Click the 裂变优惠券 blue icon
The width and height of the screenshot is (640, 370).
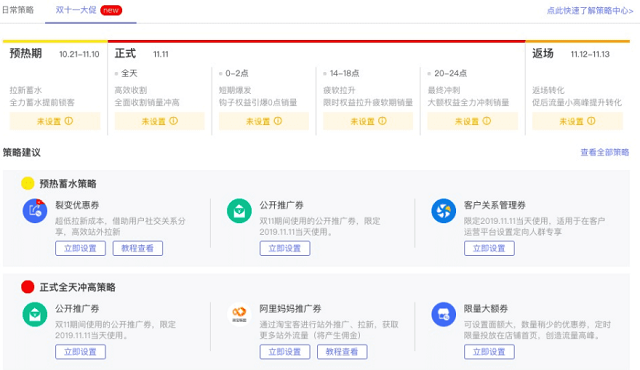(x=35, y=210)
